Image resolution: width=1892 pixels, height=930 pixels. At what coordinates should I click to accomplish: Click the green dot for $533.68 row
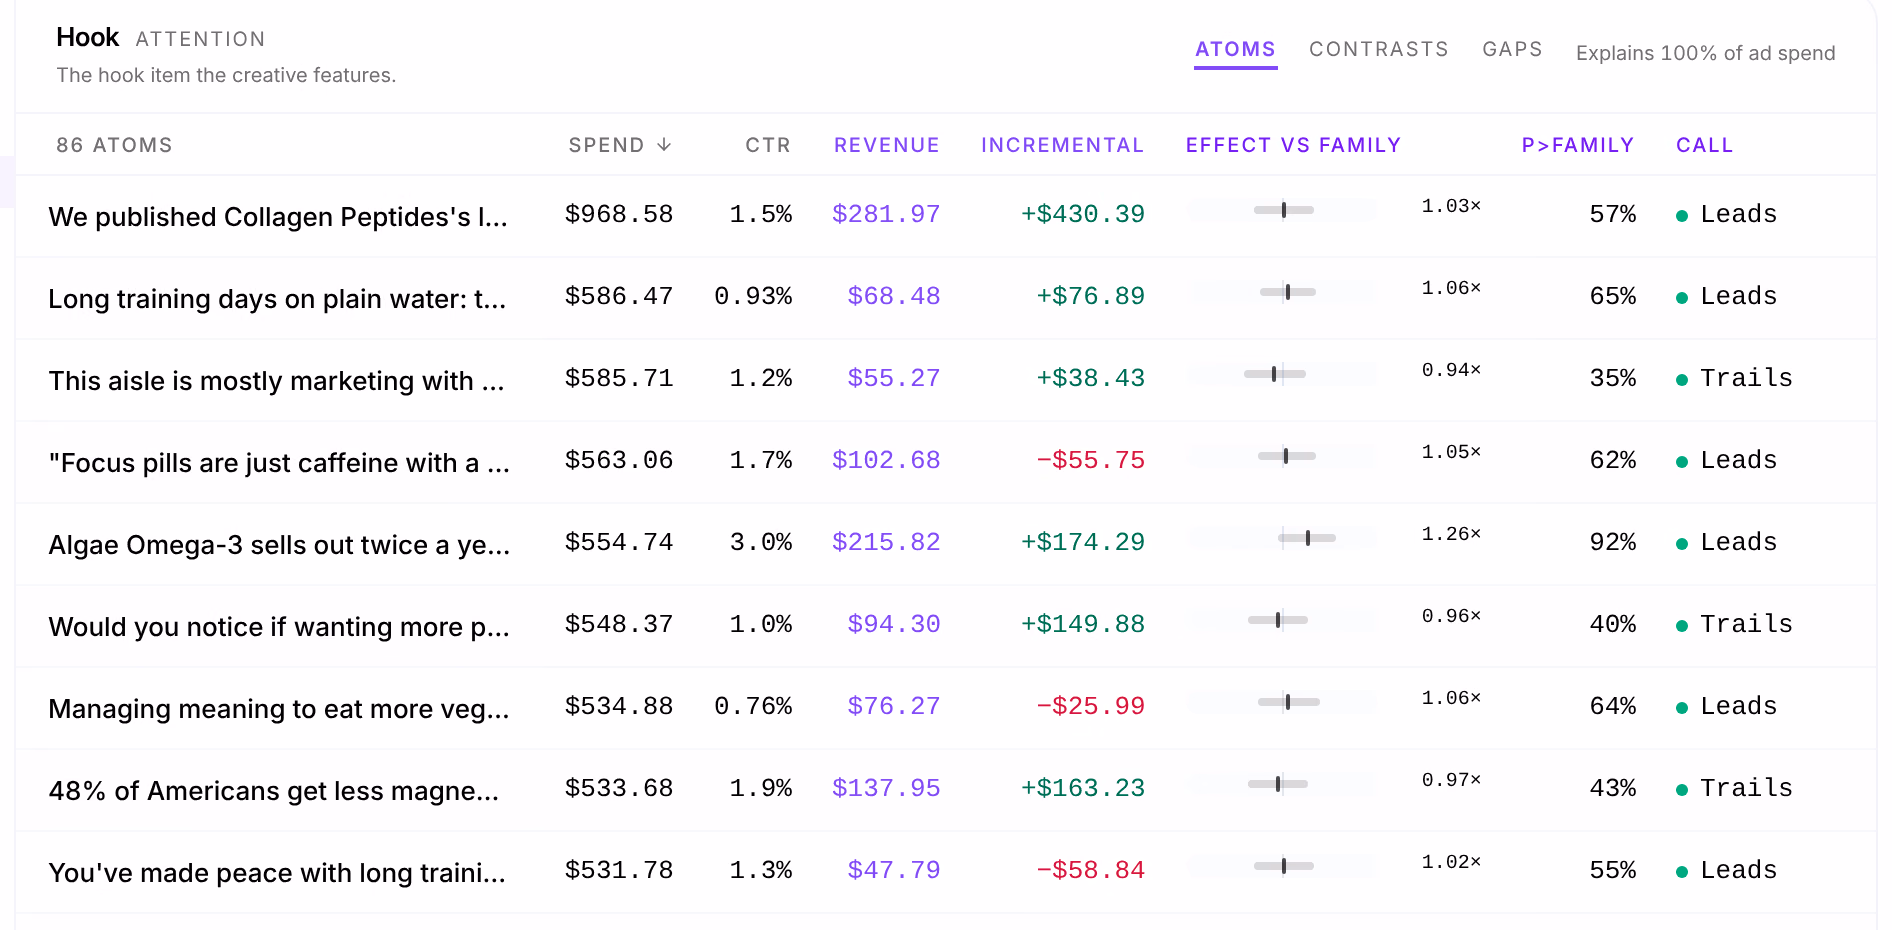pos(1682,790)
